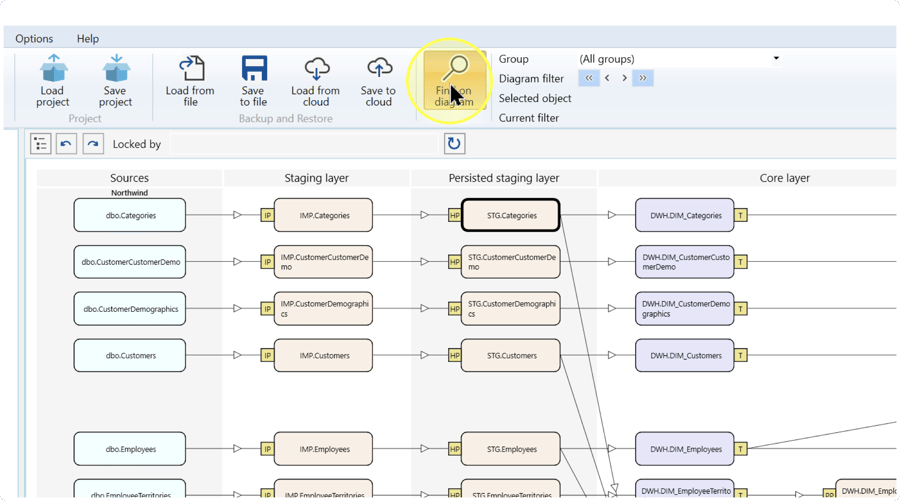900x501 pixels.
Task: Click the Sources column header
Action: point(129,178)
